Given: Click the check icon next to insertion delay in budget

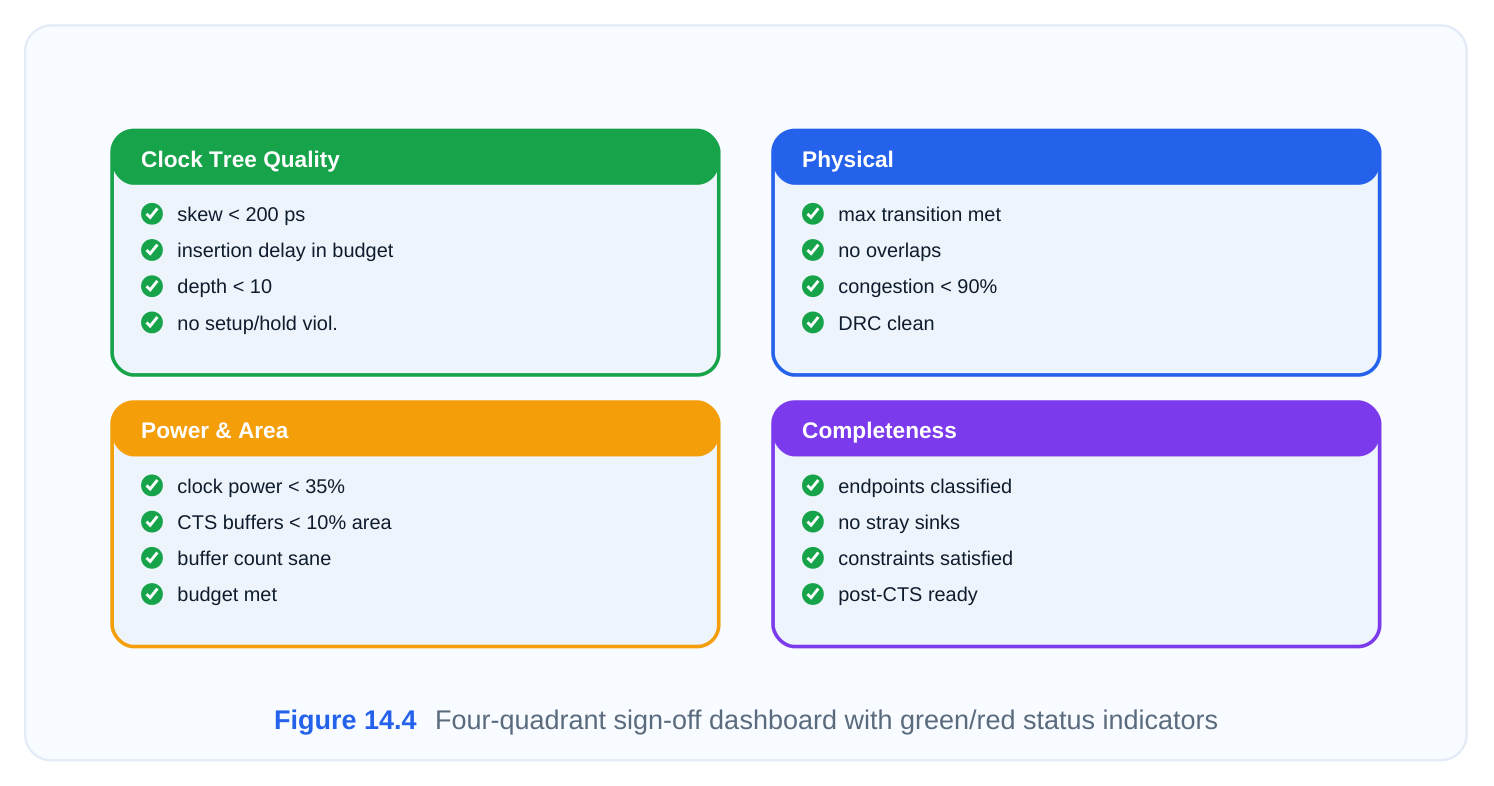Looking at the screenshot, I should pyautogui.click(x=152, y=250).
